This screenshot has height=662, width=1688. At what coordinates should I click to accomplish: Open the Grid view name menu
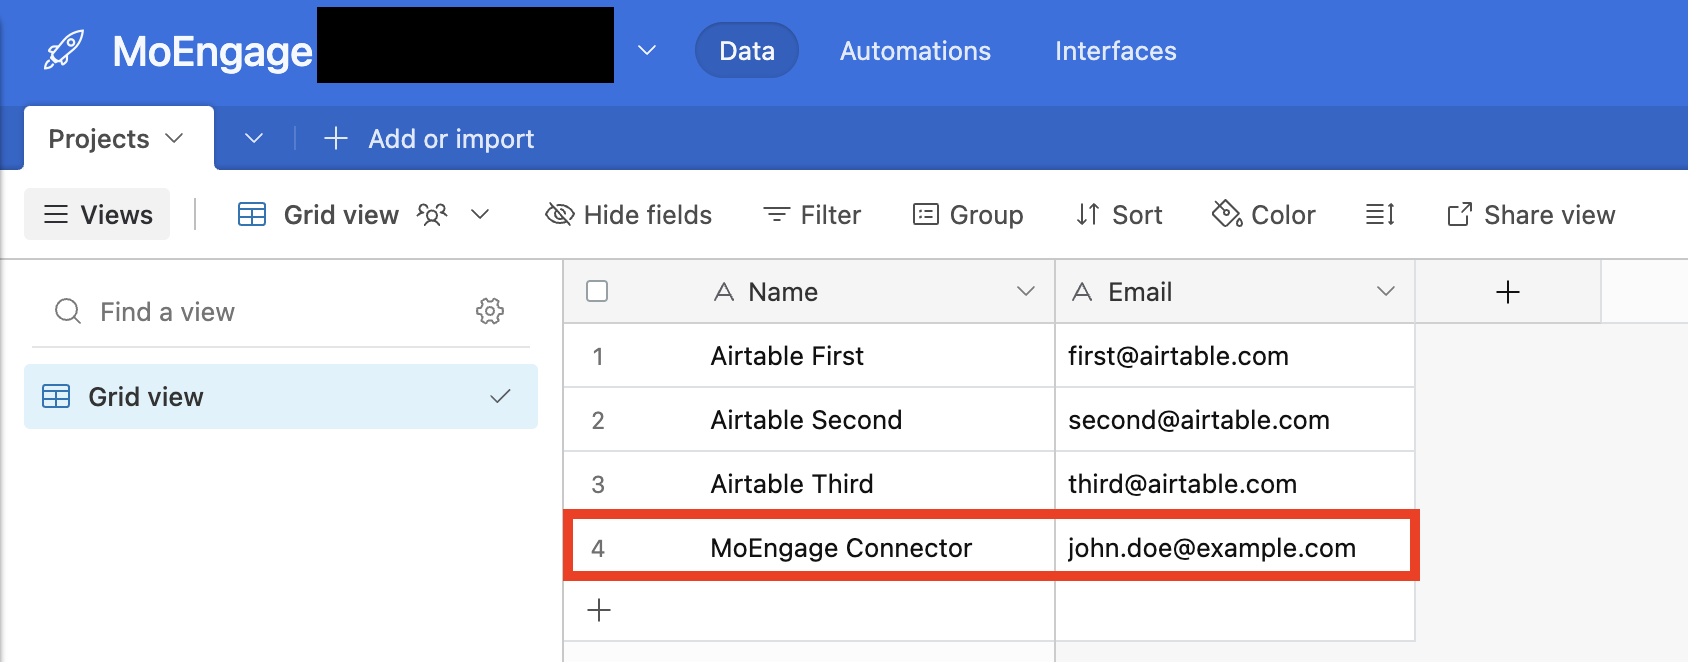tap(341, 215)
